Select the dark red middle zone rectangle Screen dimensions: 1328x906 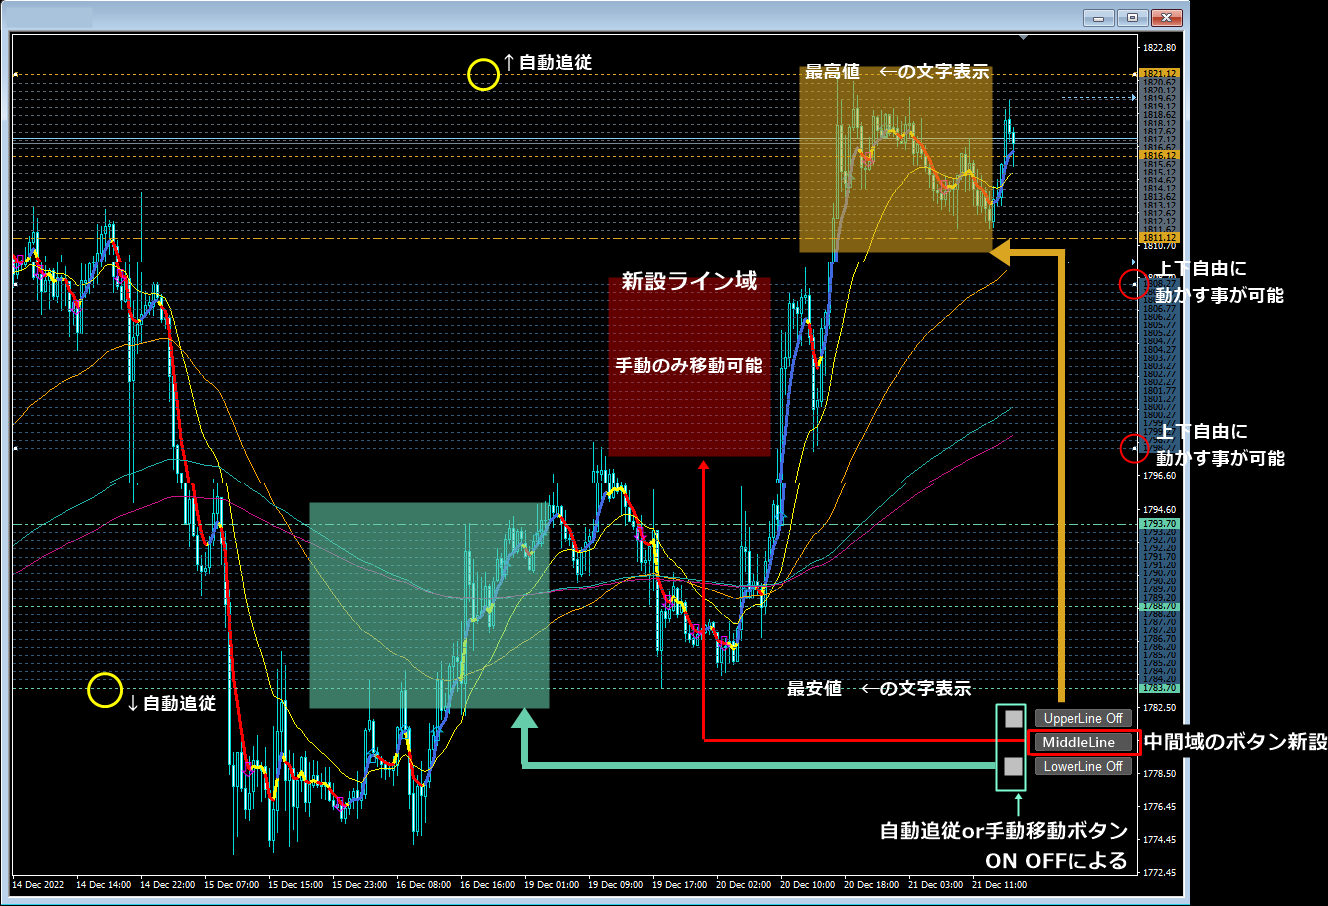pos(689,367)
